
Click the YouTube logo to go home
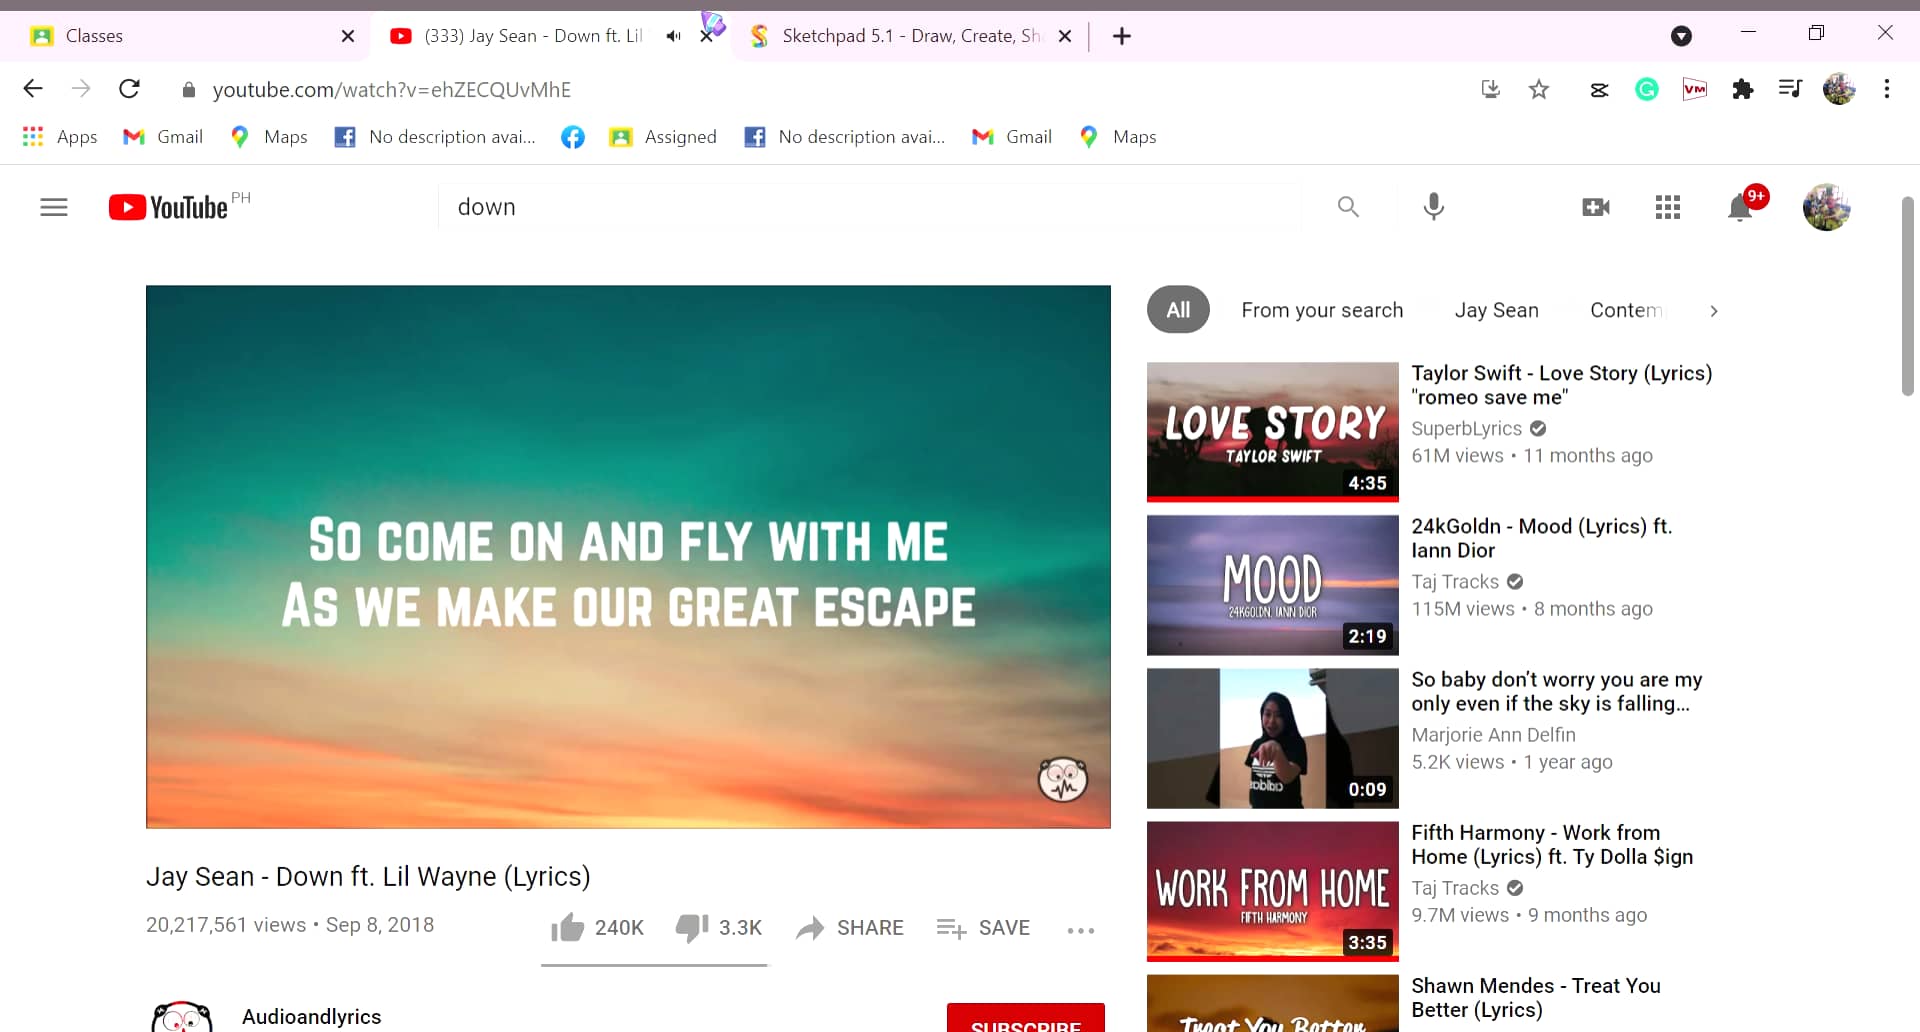170,207
